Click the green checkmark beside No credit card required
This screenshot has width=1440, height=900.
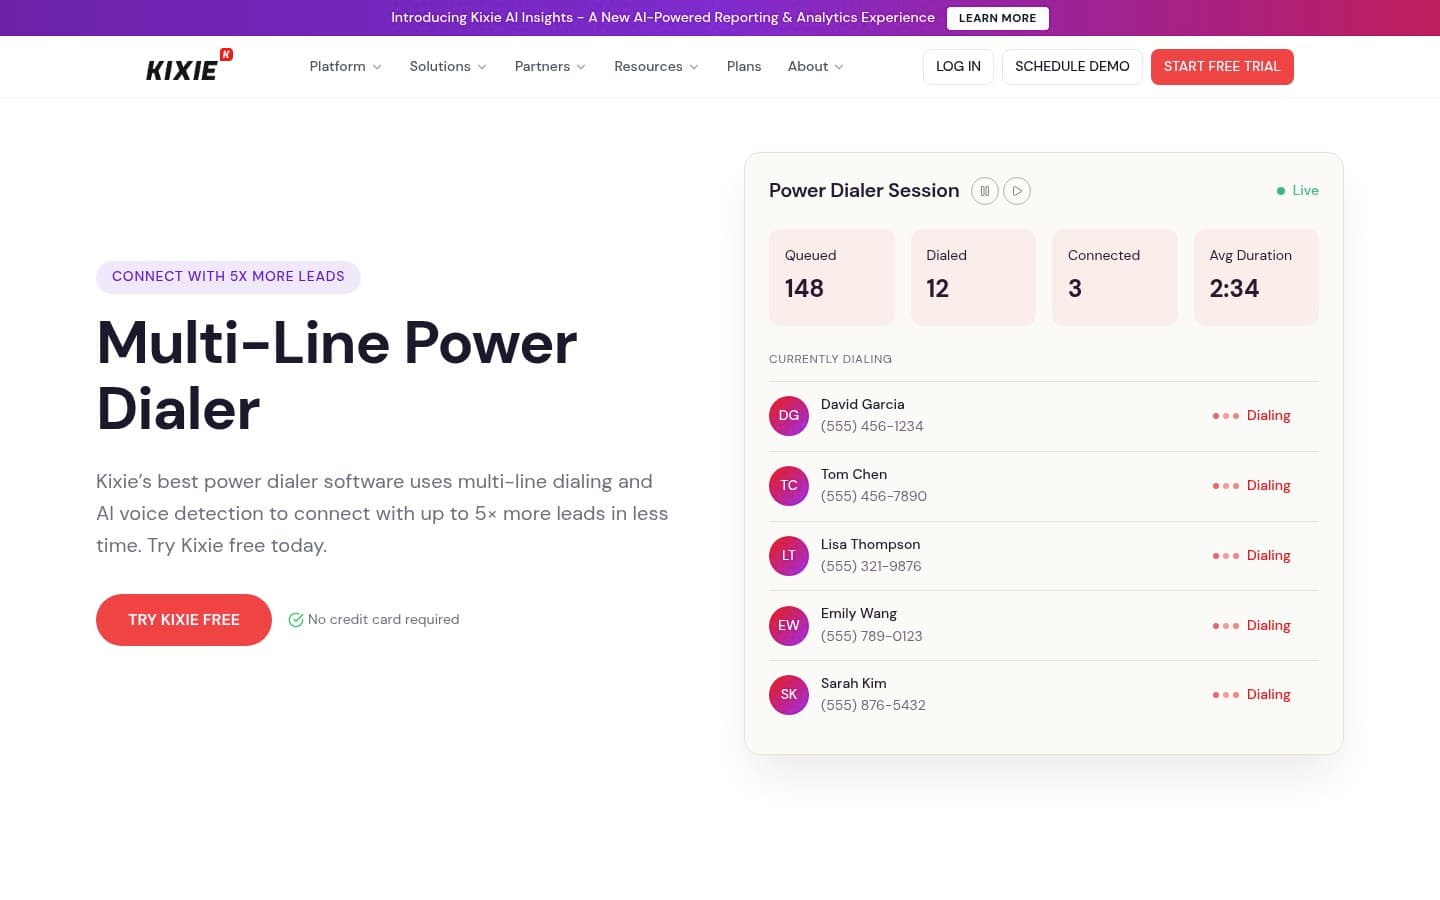point(296,620)
